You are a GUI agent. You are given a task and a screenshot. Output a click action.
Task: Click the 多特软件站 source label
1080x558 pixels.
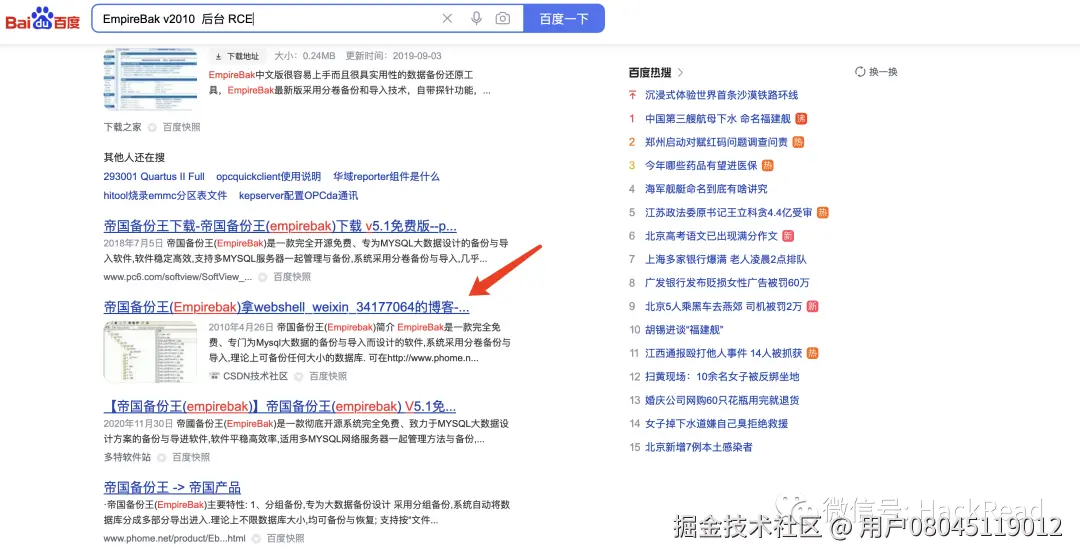tap(127, 457)
